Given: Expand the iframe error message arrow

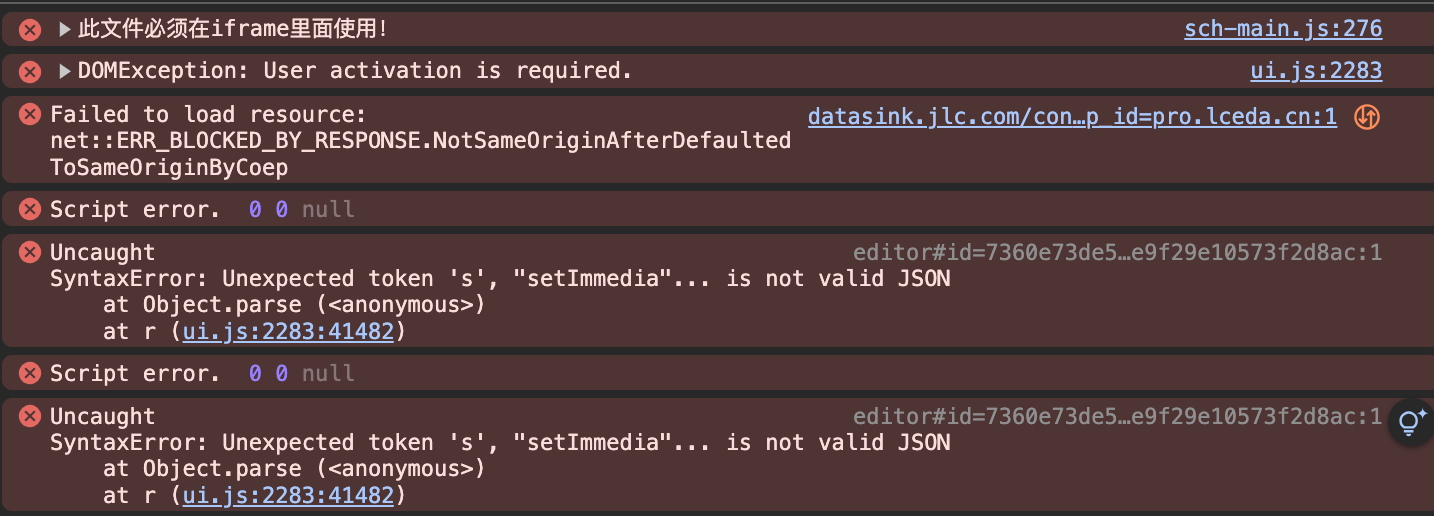Looking at the screenshot, I should click(x=65, y=30).
